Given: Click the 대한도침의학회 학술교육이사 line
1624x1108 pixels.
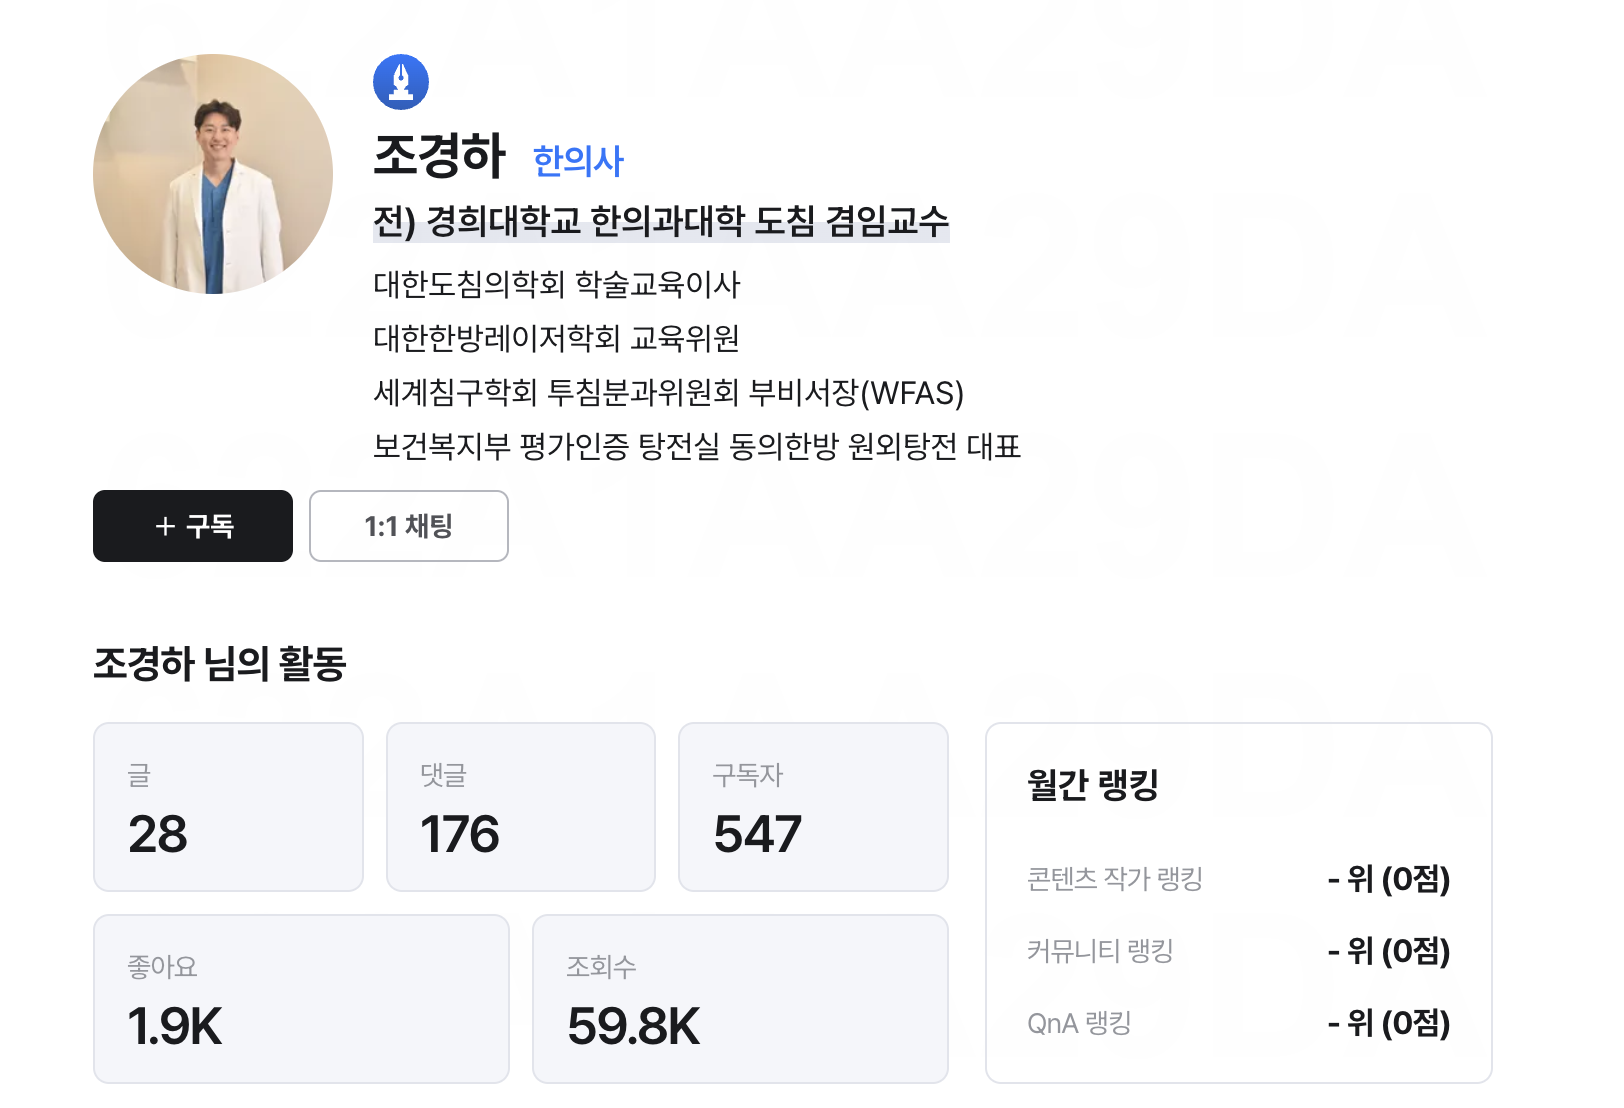Looking at the screenshot, I should click(x=556, y=285).
